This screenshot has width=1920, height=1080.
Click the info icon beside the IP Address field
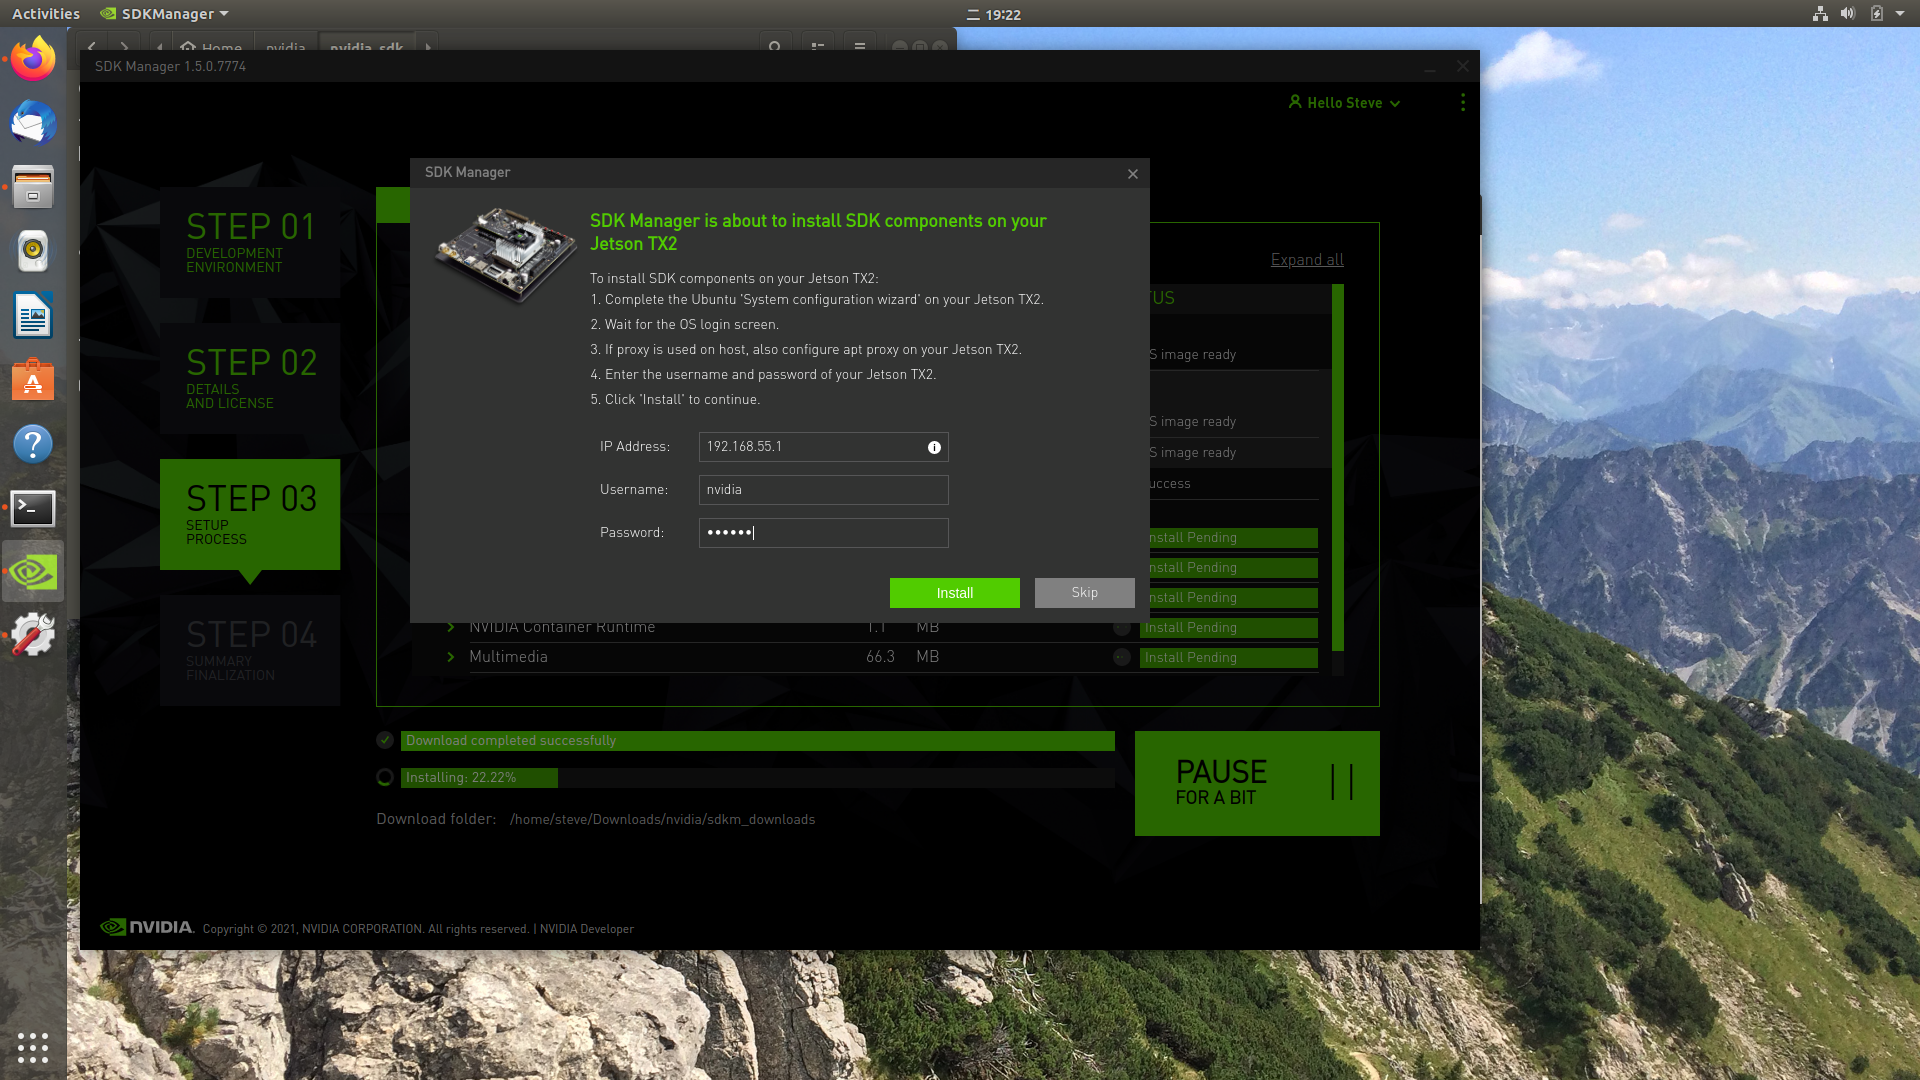[x=935, y=447]
